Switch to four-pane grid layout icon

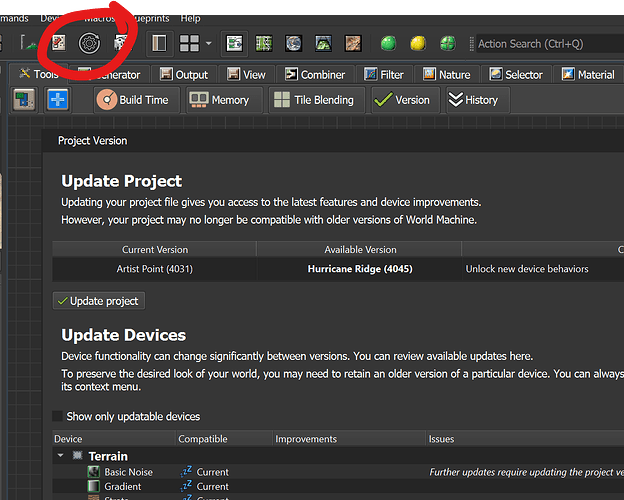tap(189, 43)
